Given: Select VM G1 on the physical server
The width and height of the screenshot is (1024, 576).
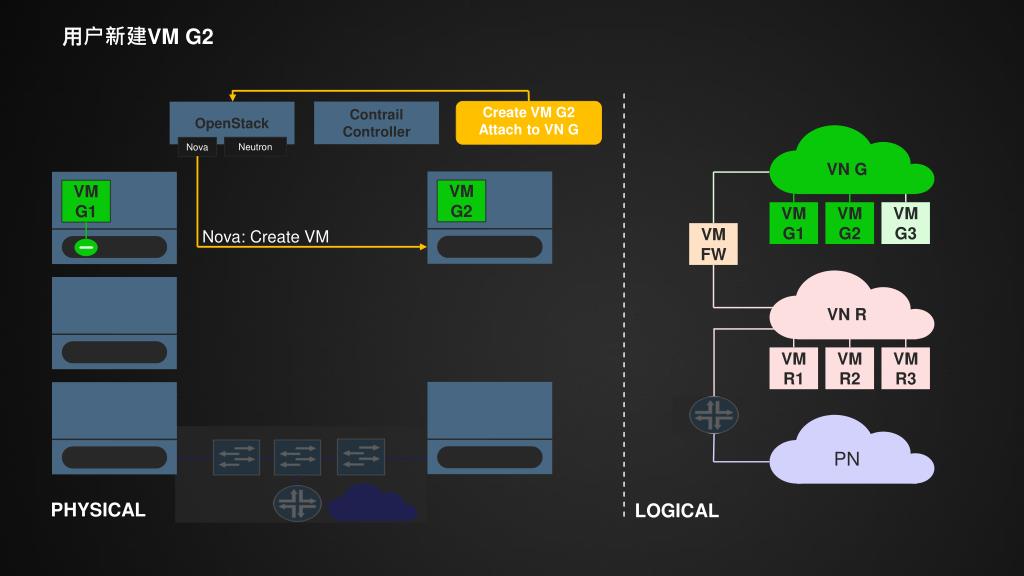Looking at the screenshot, I should click(86, 201).
